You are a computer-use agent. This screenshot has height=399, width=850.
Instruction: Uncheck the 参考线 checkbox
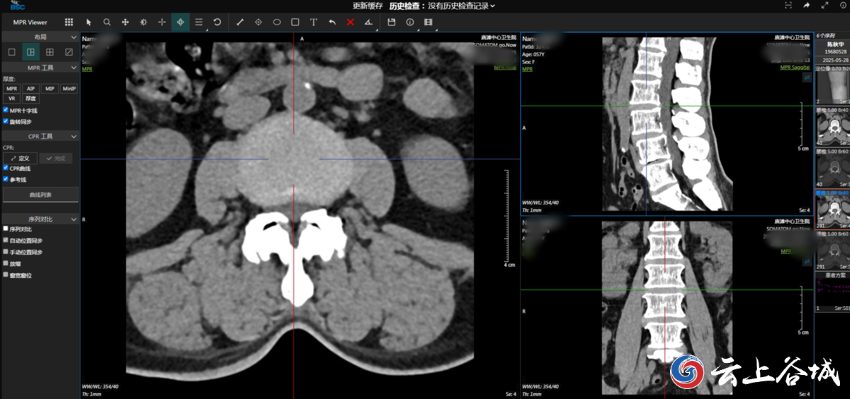[x=5, y=179]
